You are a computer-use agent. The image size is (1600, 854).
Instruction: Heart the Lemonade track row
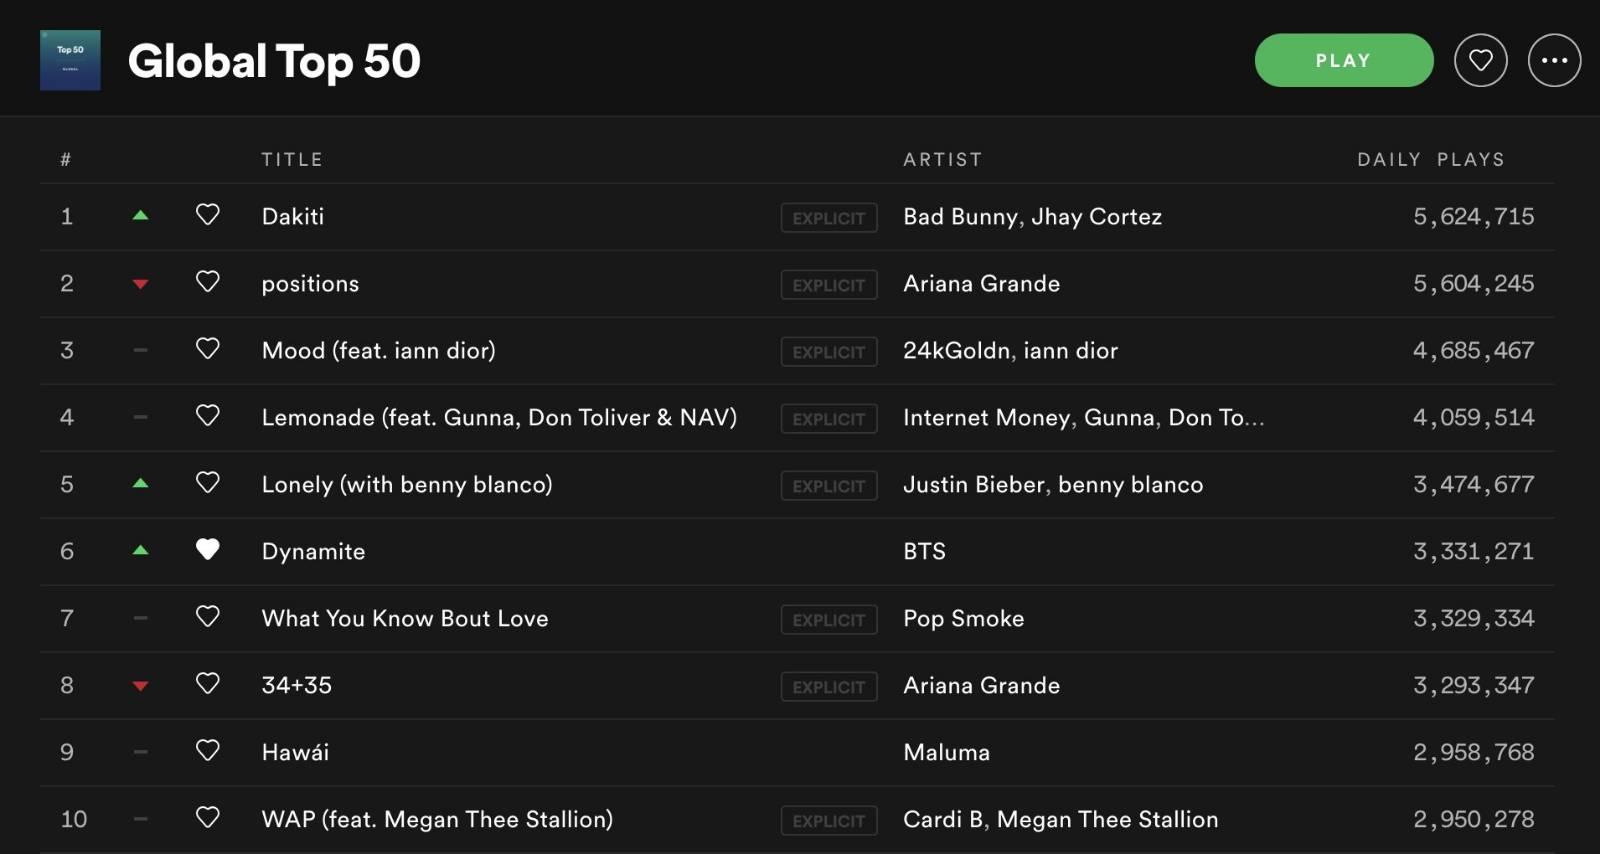click(207, 416)
